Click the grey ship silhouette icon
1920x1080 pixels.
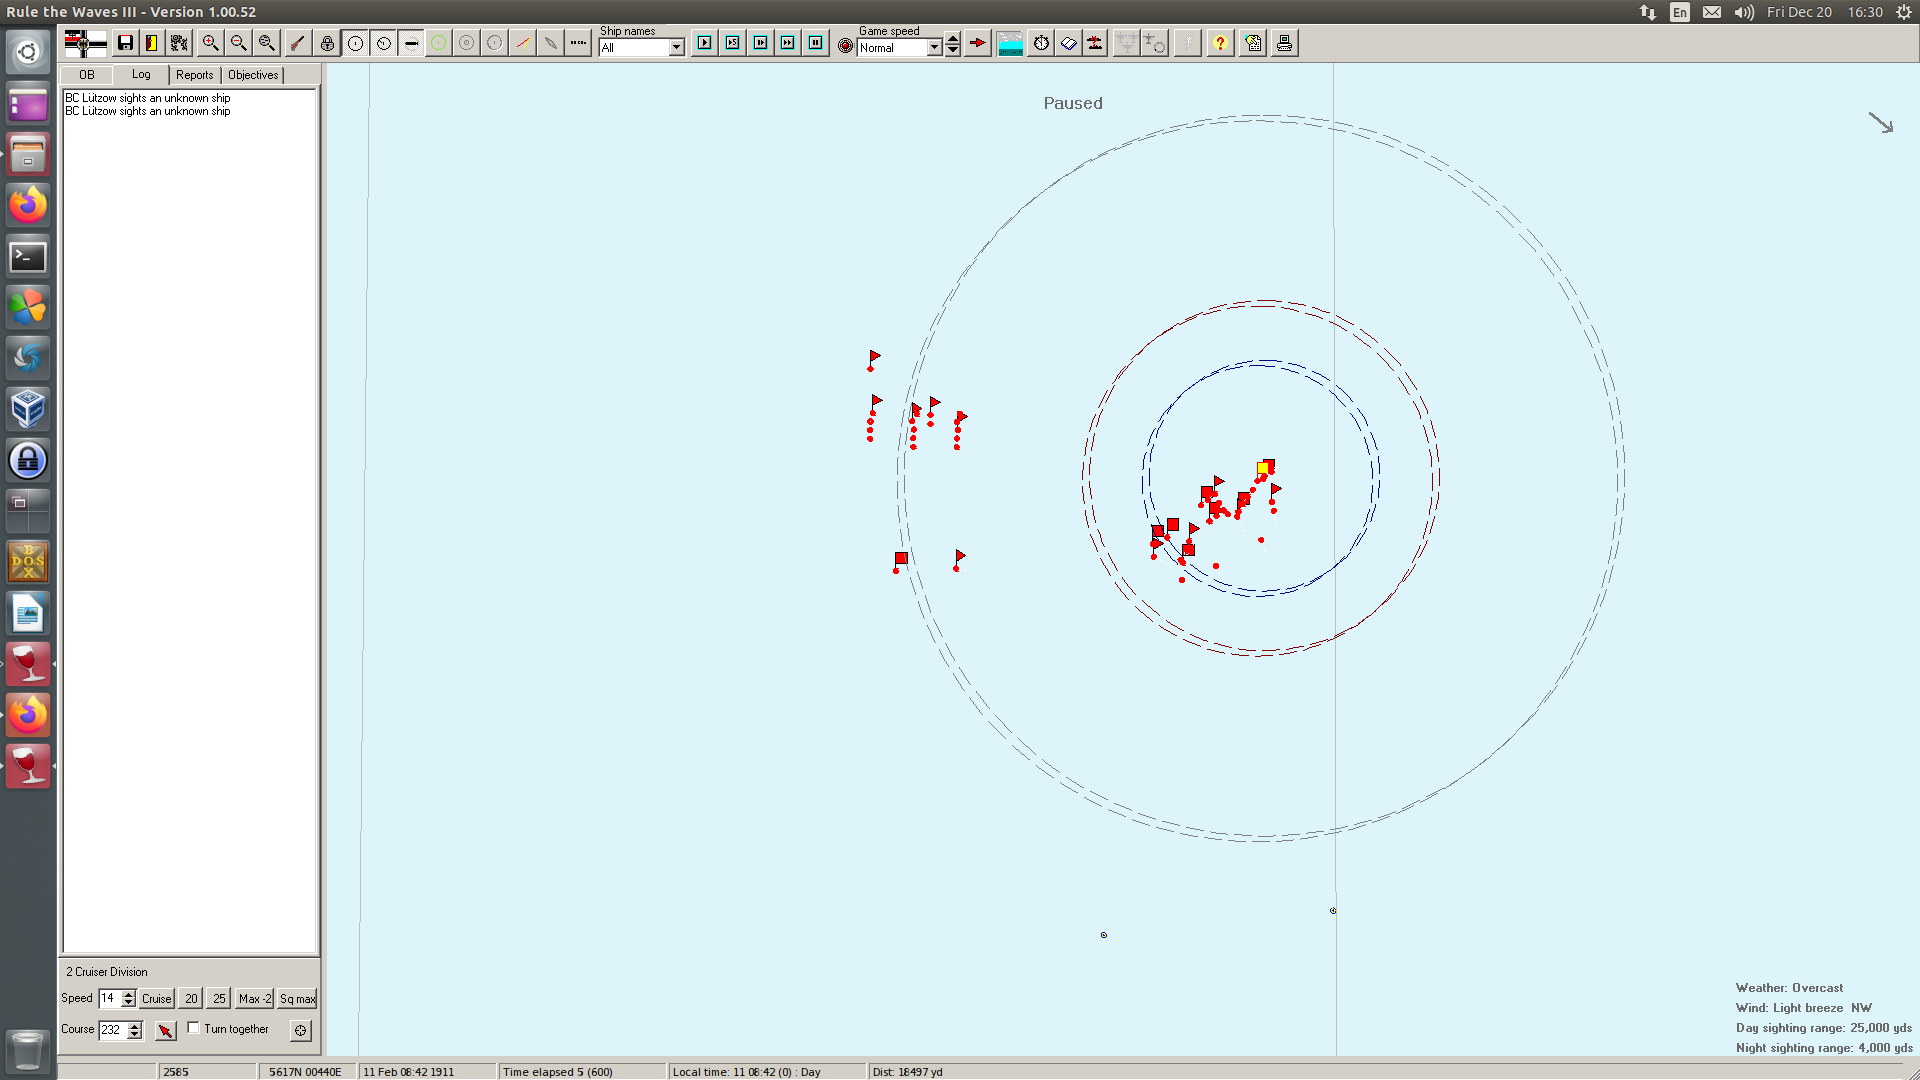click(551, 43)
